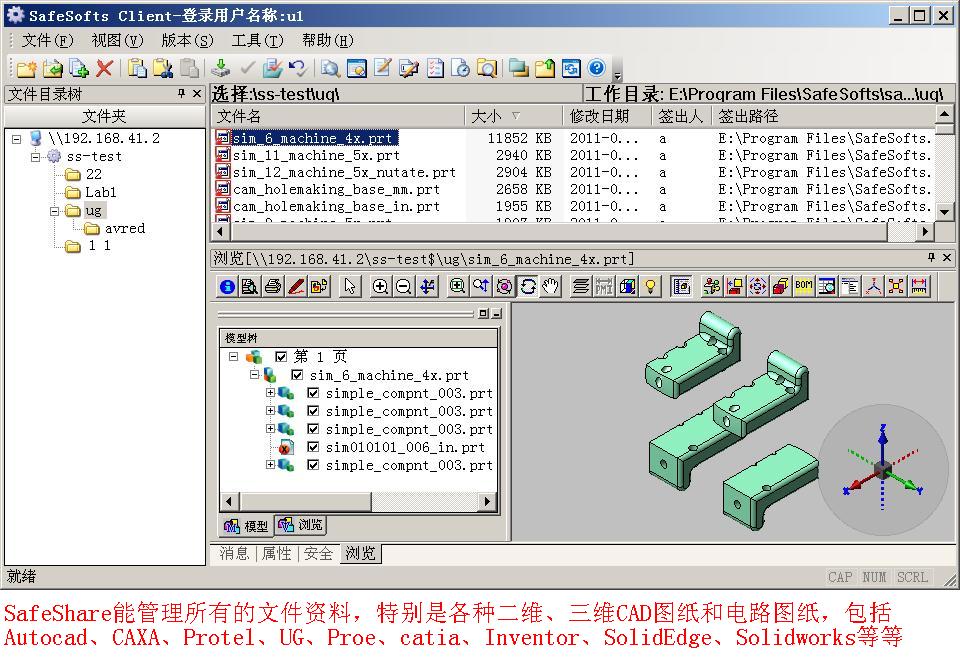Click the 修改日期 column header
The height and width of the screenshot is (668, 960).
[607, 116]
